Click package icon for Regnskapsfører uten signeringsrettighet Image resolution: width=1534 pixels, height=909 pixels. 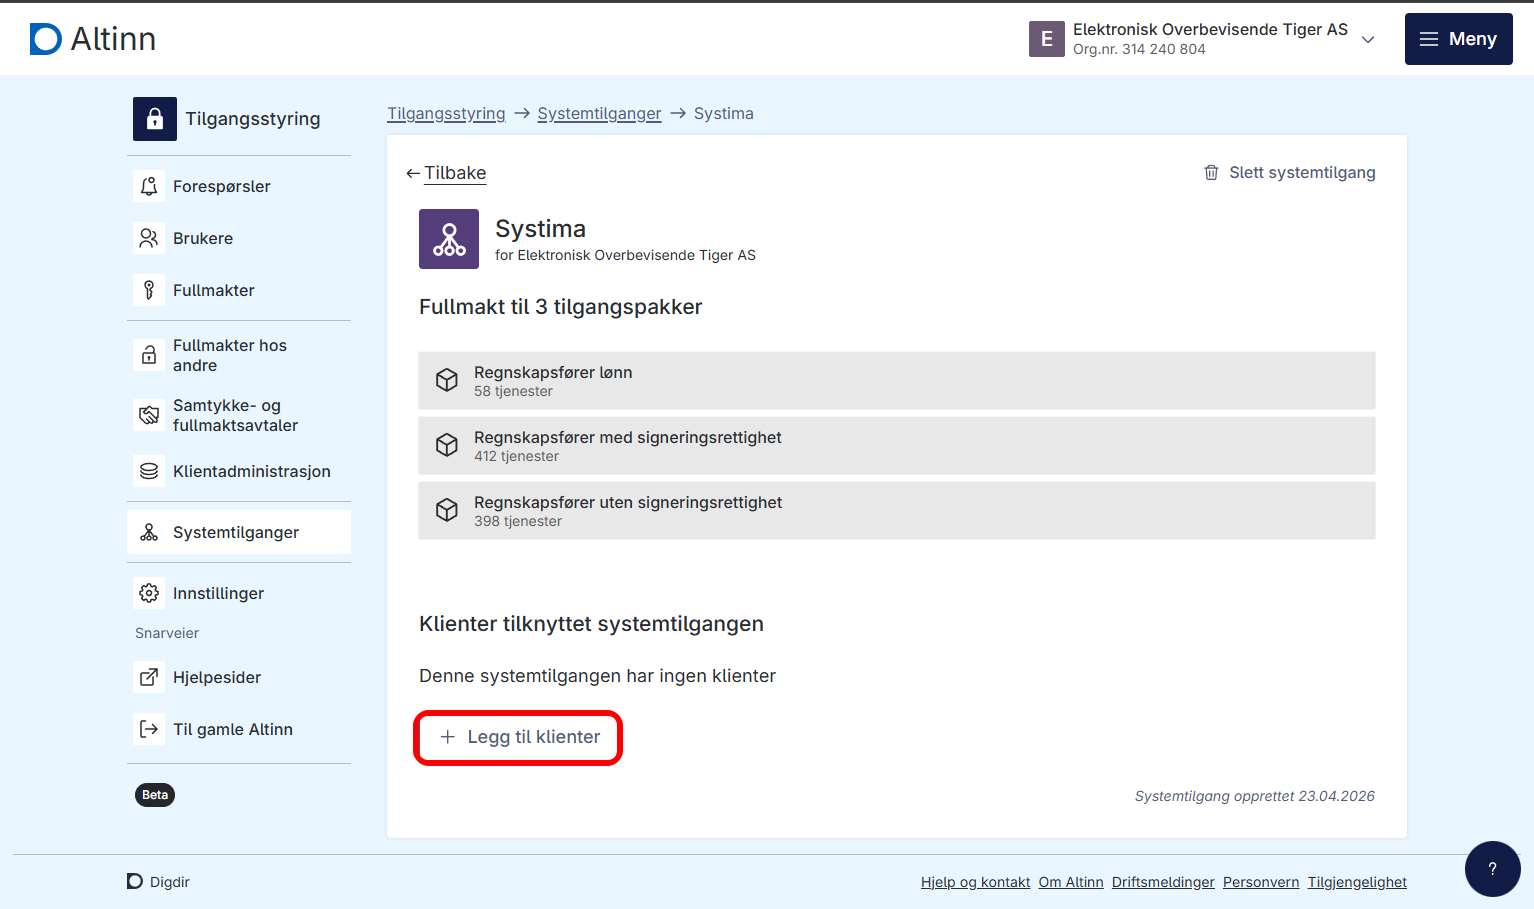(x=447, y=510)
